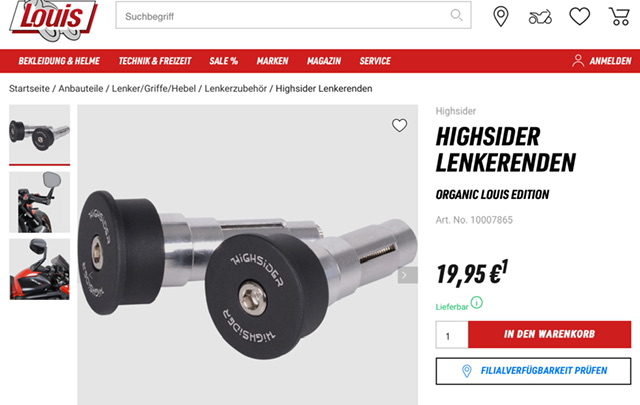Click the Louis logo
This screenshot has height=405, width=640.
tap(53, 20)
